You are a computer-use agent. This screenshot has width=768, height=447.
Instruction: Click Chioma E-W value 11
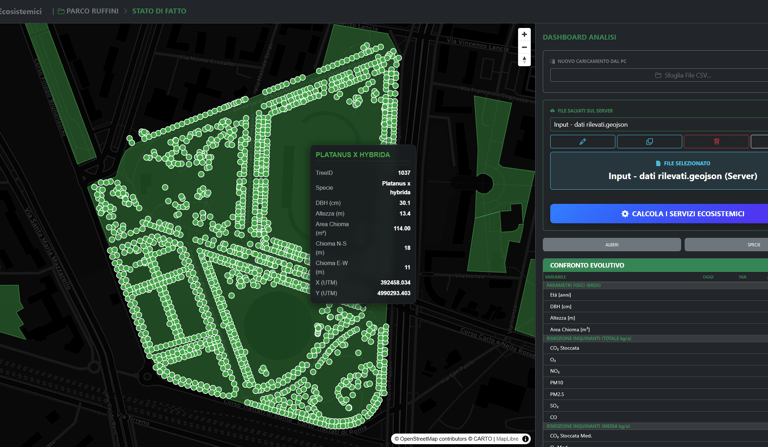tap(407, 267)
